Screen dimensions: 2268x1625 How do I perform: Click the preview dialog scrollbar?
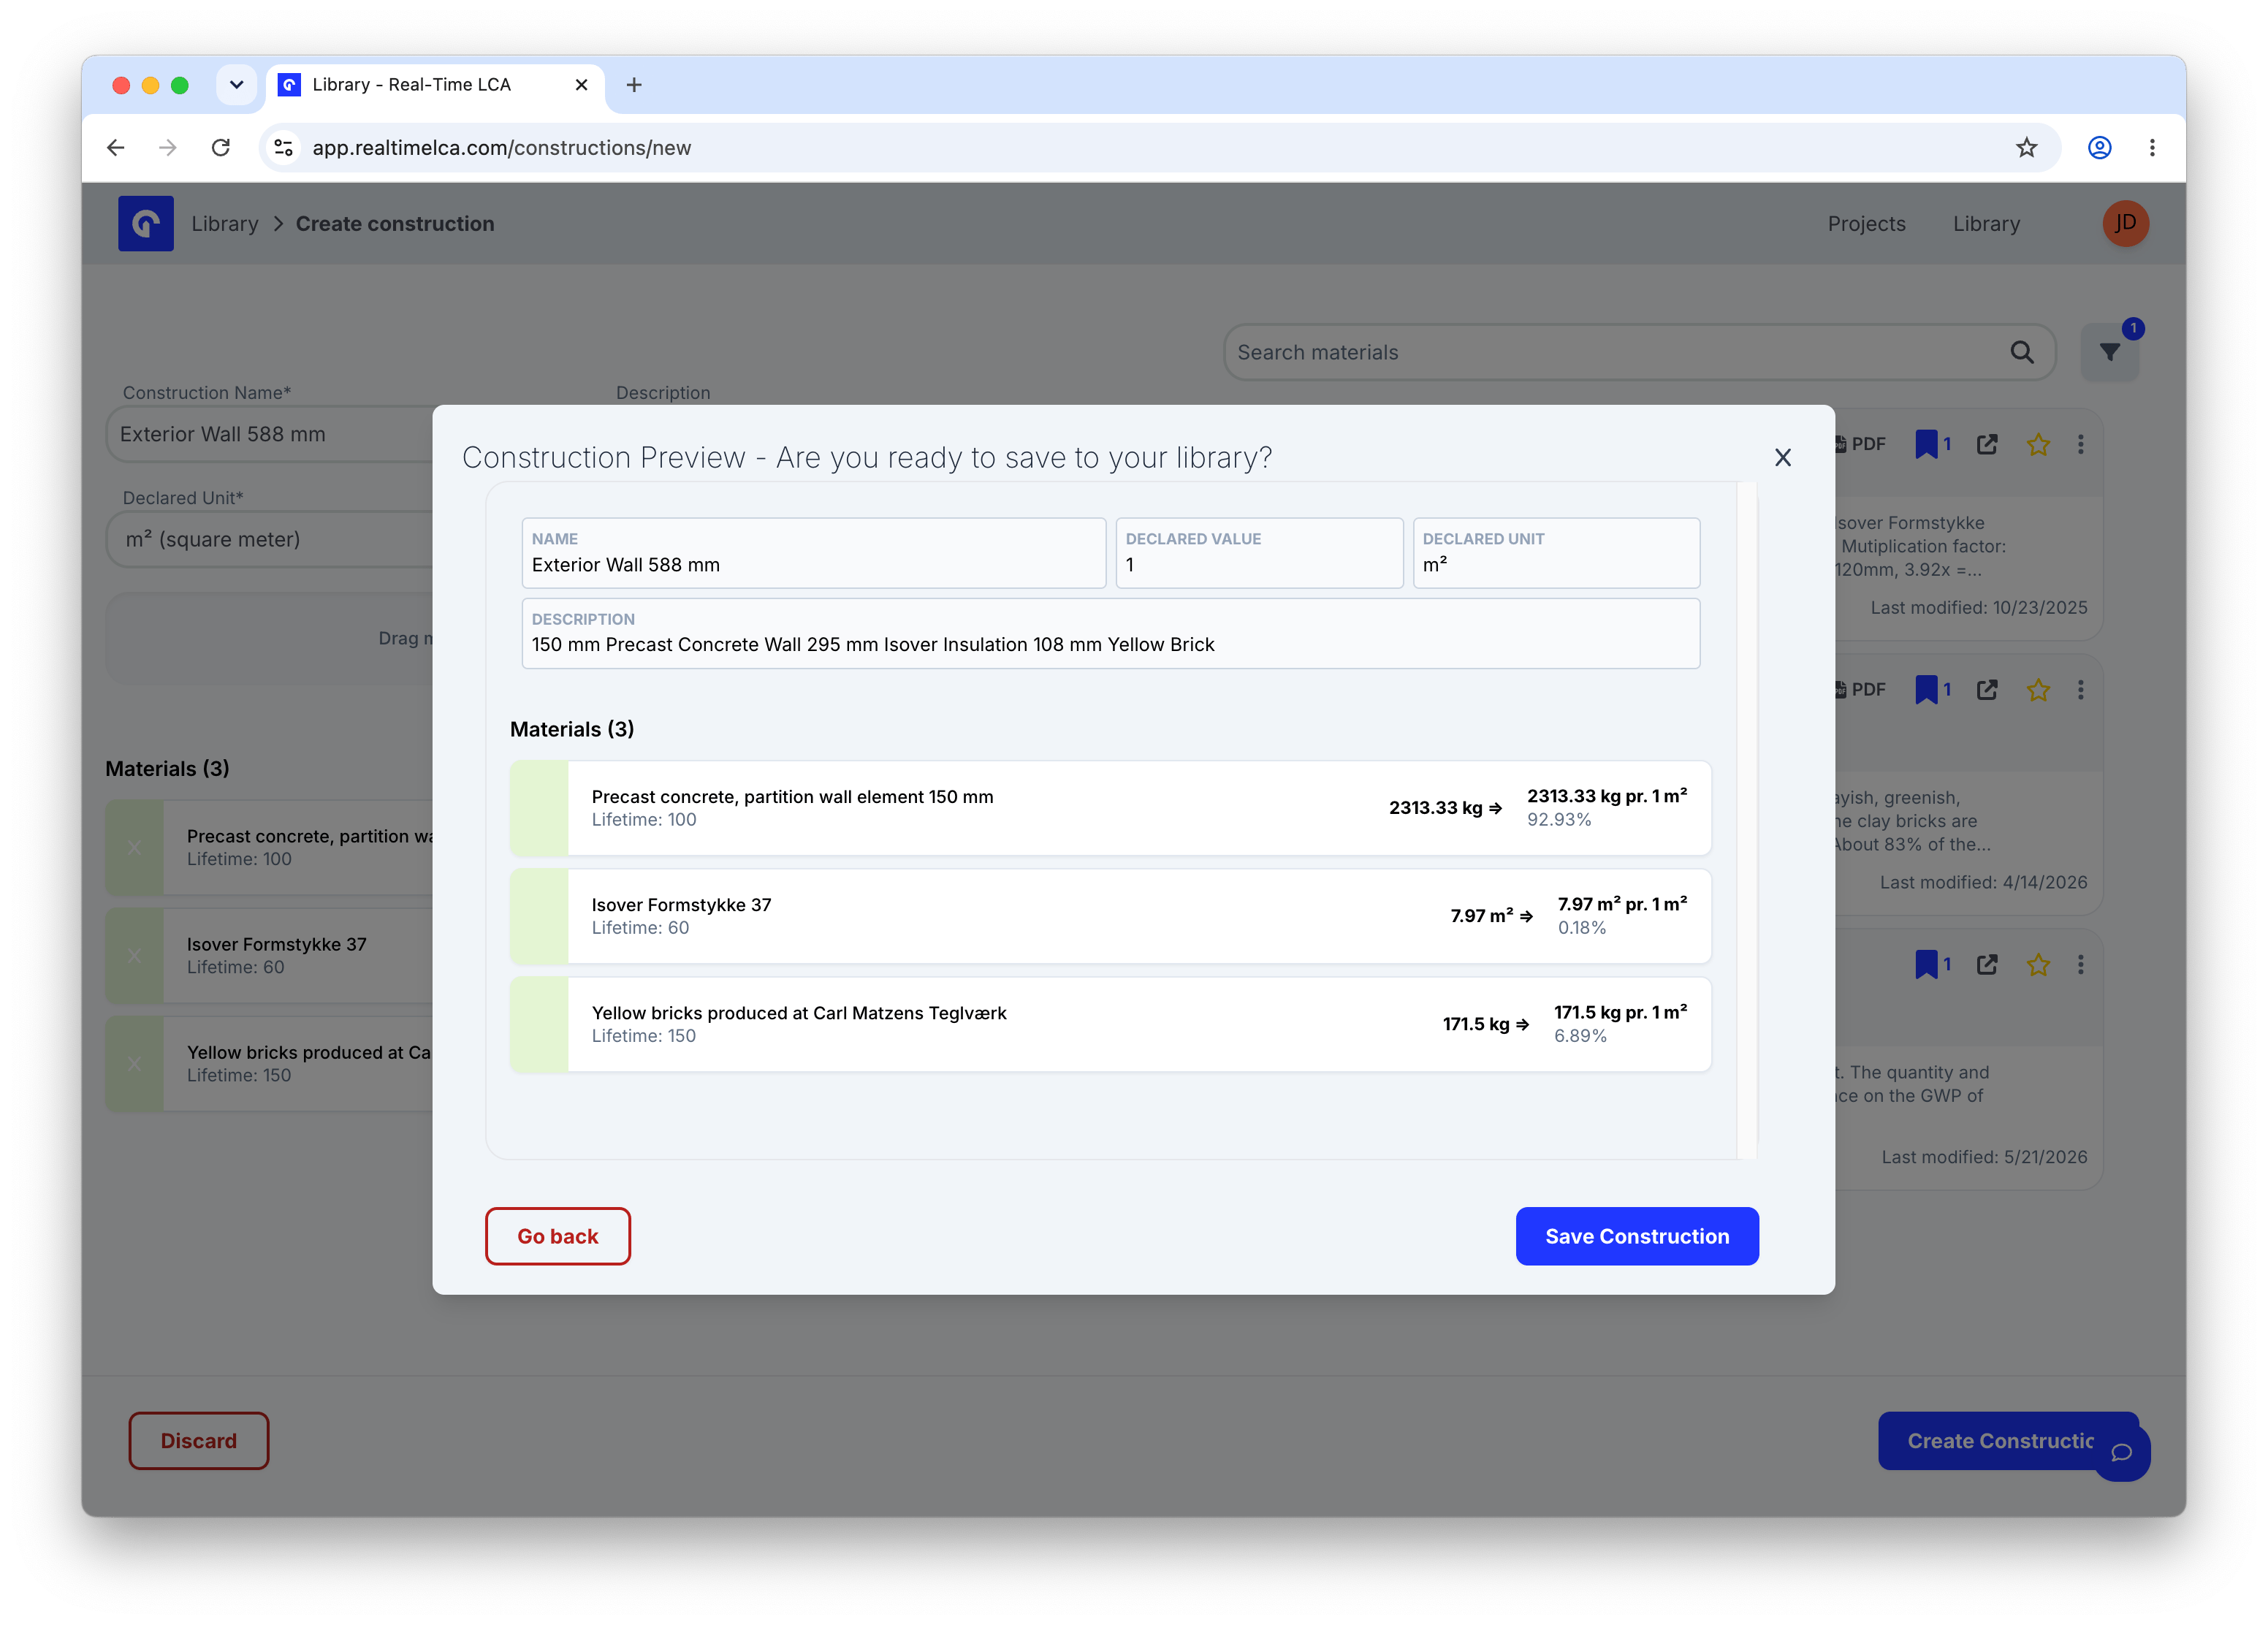(1747, 820)
